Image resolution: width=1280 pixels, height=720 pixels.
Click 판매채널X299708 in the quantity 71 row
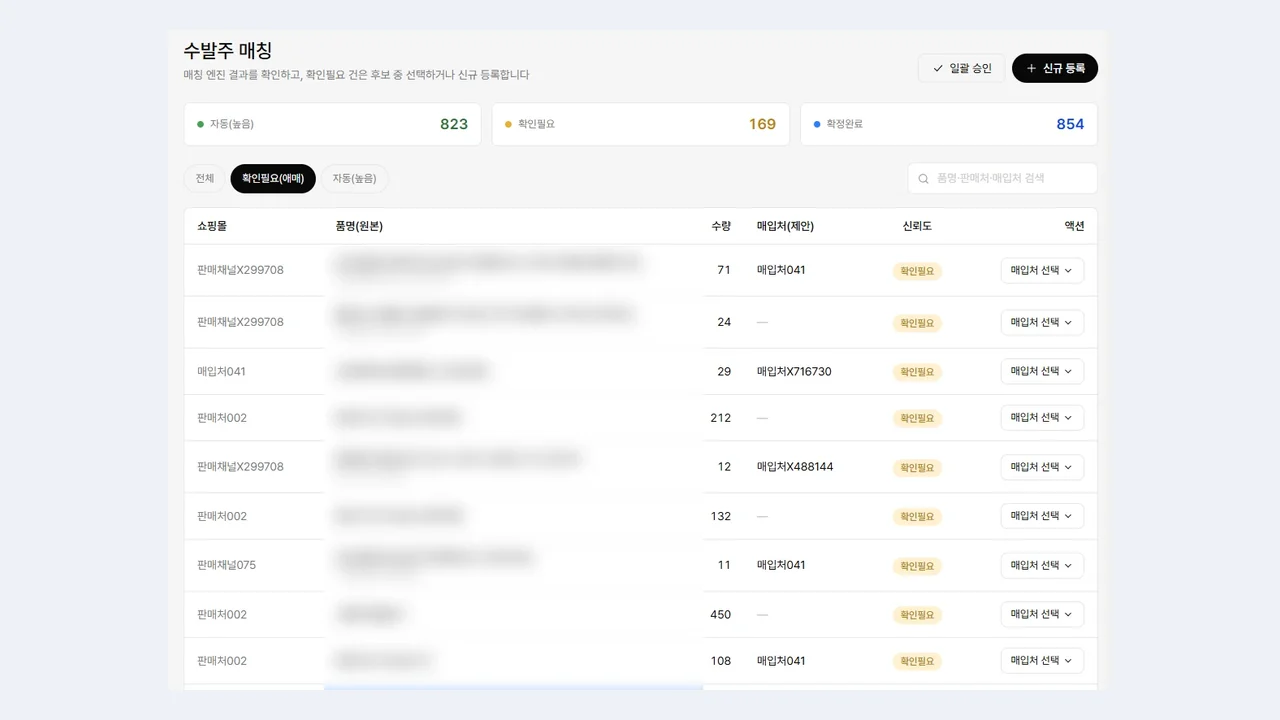(x=240, y=270)
